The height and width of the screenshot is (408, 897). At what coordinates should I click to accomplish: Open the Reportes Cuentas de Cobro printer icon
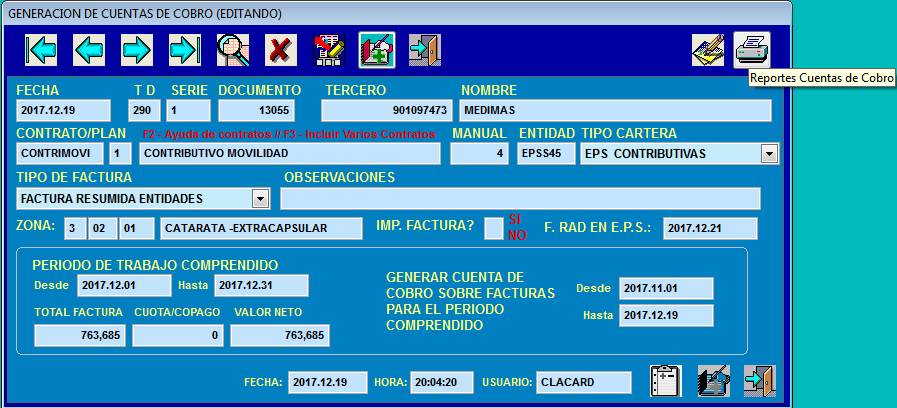click(x=752, y=50)
